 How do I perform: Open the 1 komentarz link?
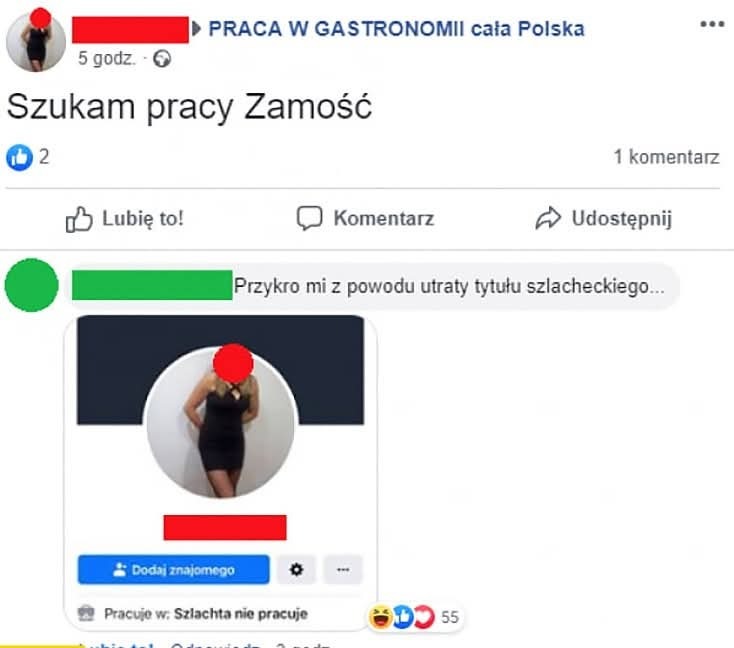pos(666,157)
